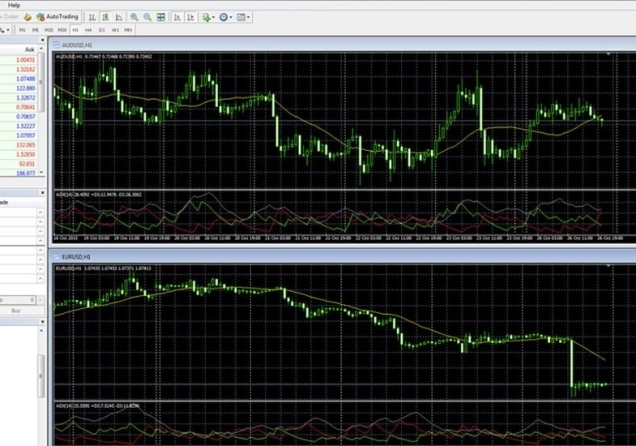Click the zoom out magnifier icon
The height and width of the screenshot is (446, 636).
click(x=147, y=17)
